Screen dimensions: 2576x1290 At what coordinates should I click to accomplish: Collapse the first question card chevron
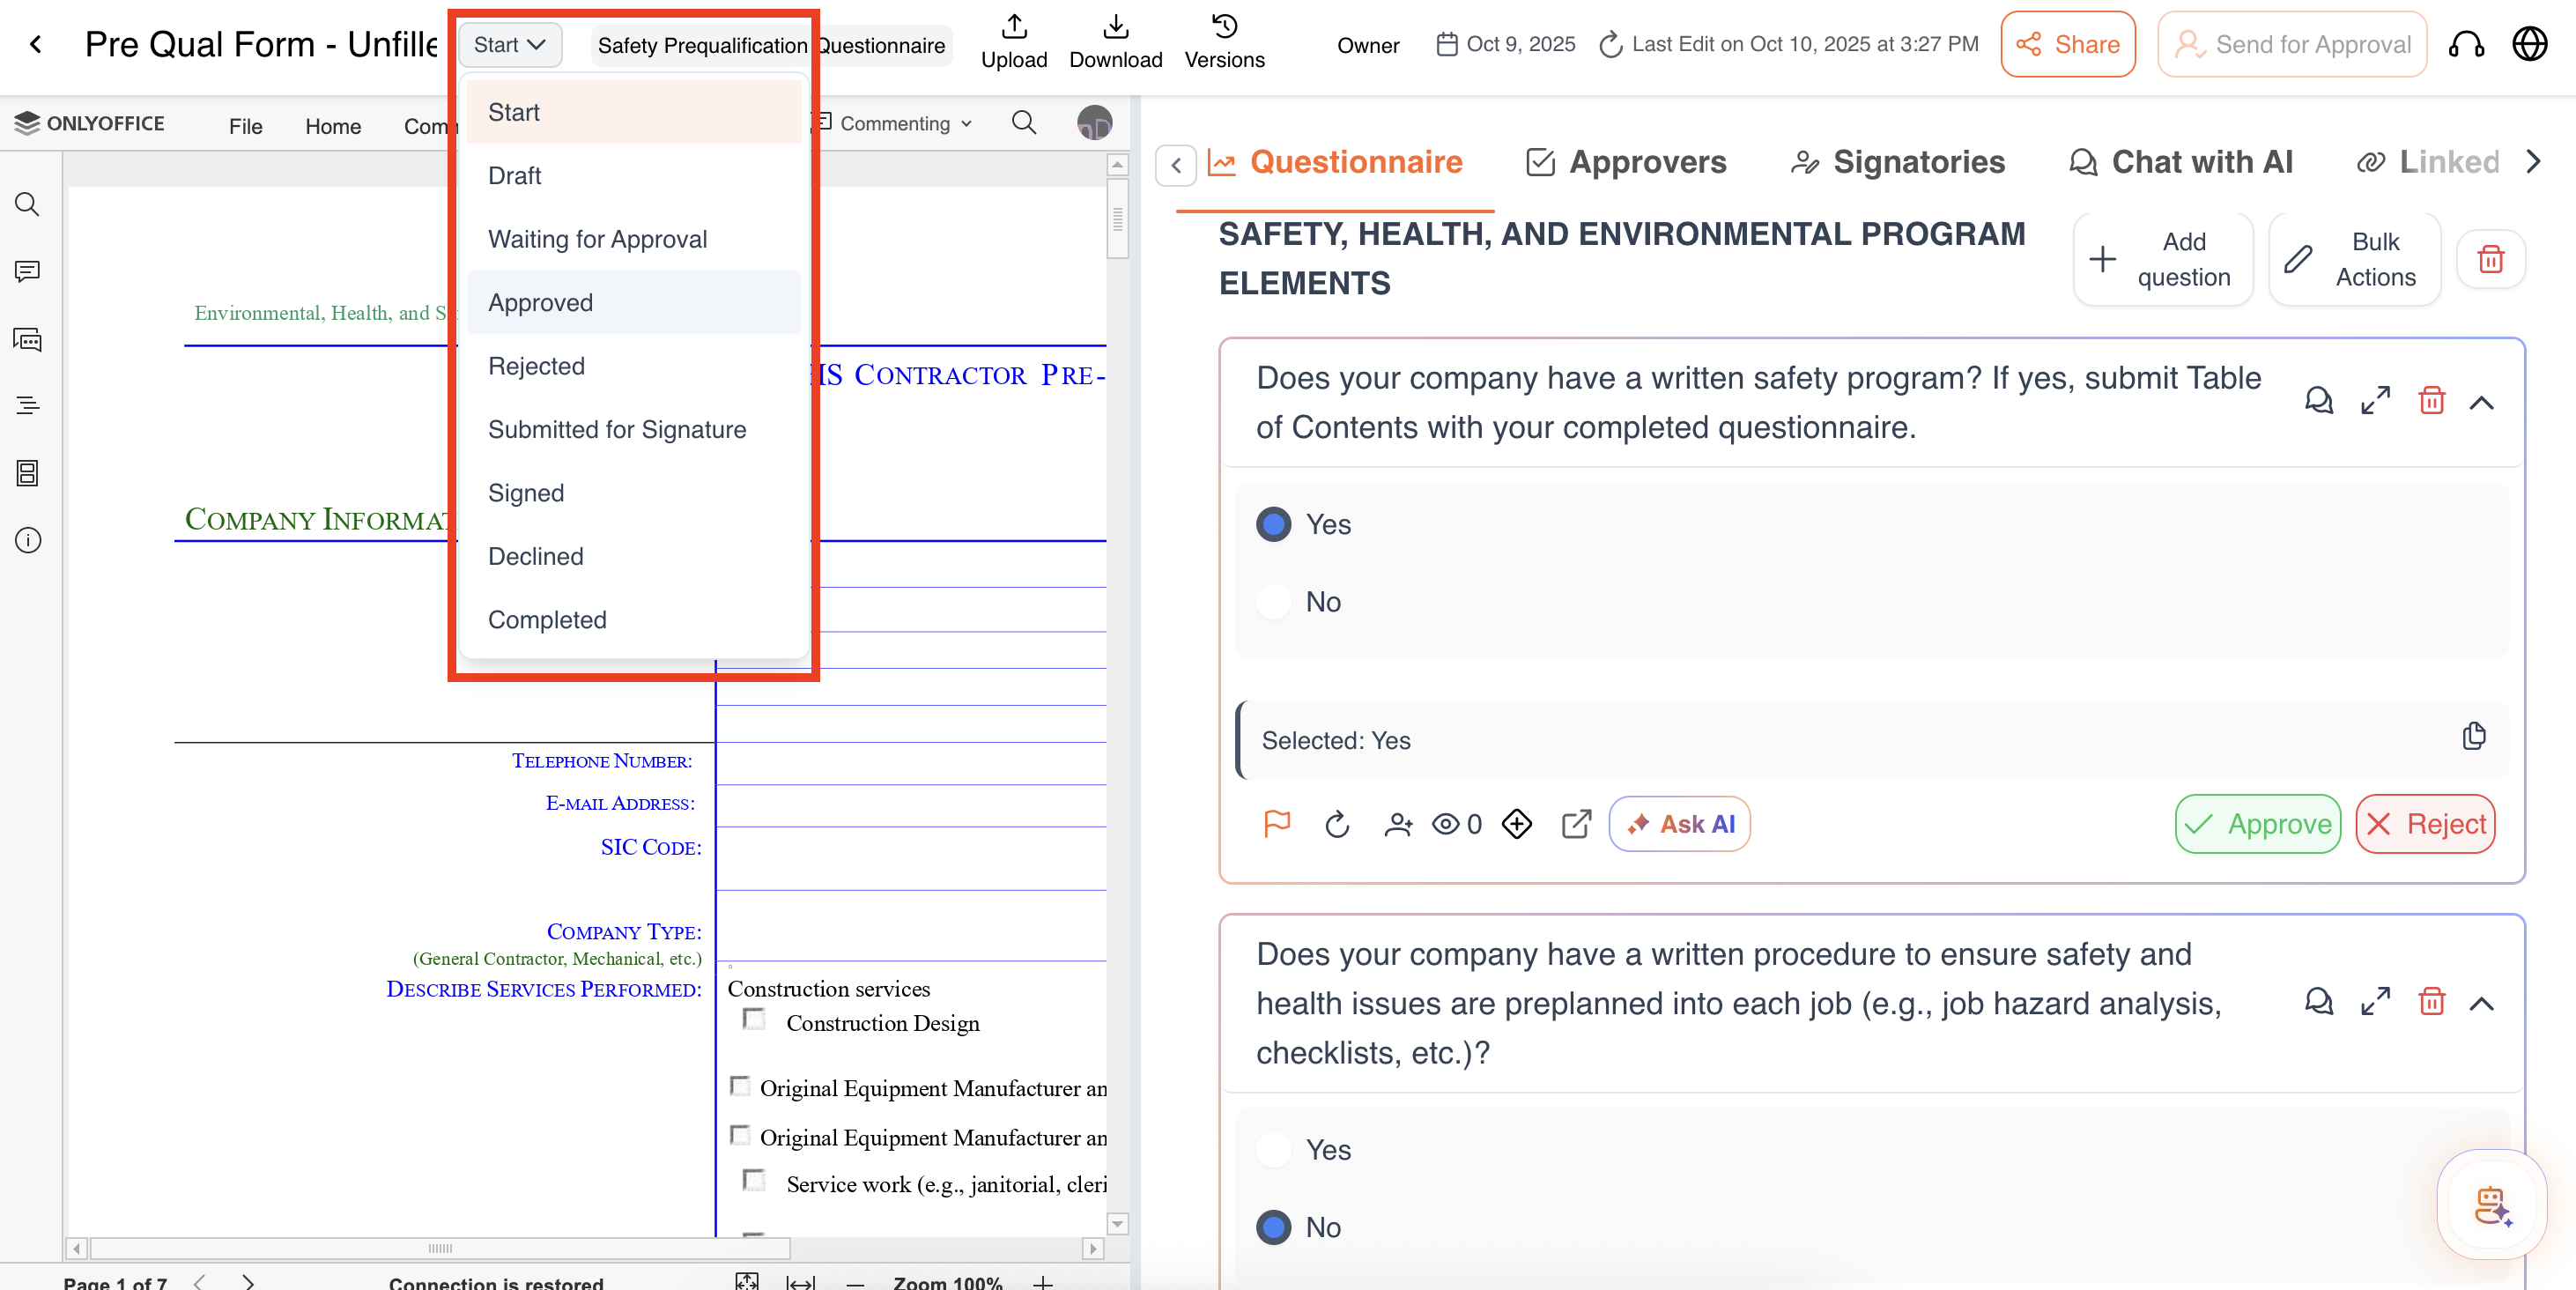[x=2481, y=403]
